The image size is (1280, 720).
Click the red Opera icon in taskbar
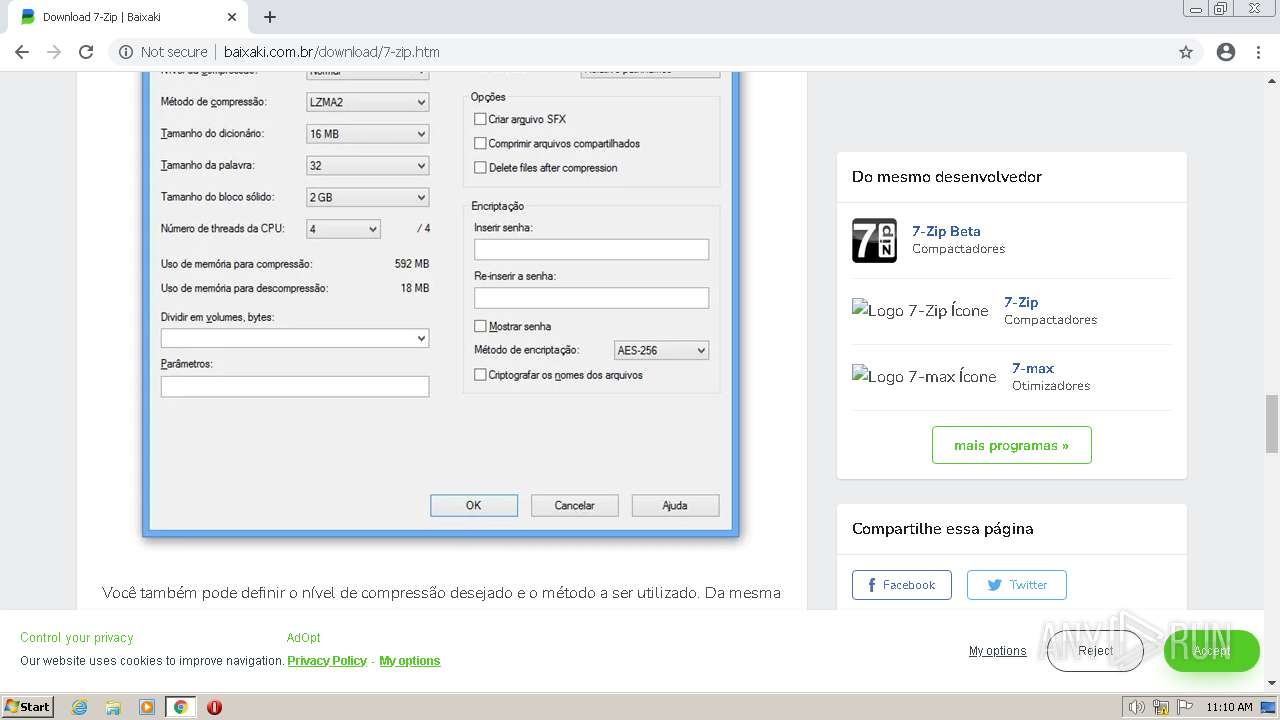point(214,707)
